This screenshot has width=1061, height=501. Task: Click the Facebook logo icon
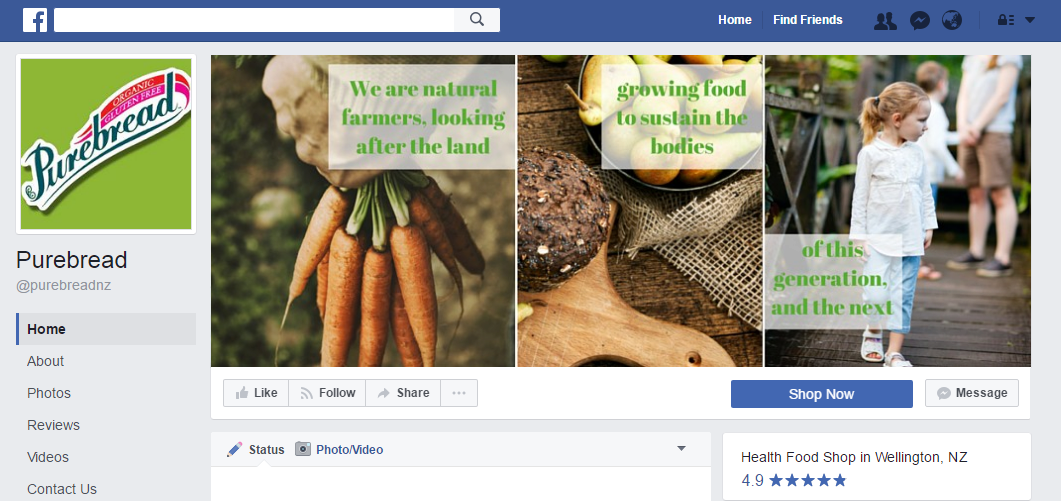[35, 20]
